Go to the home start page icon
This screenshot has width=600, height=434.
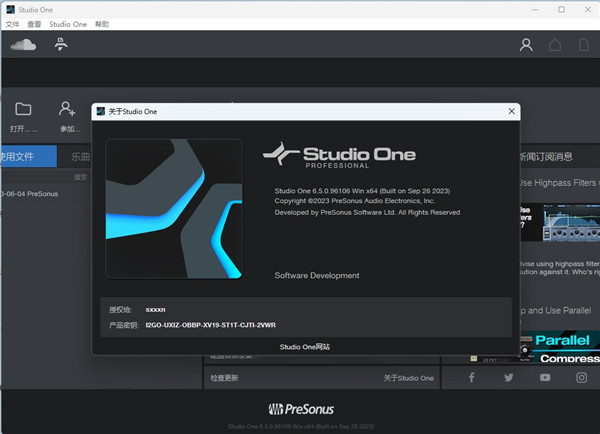pos(555,45)
